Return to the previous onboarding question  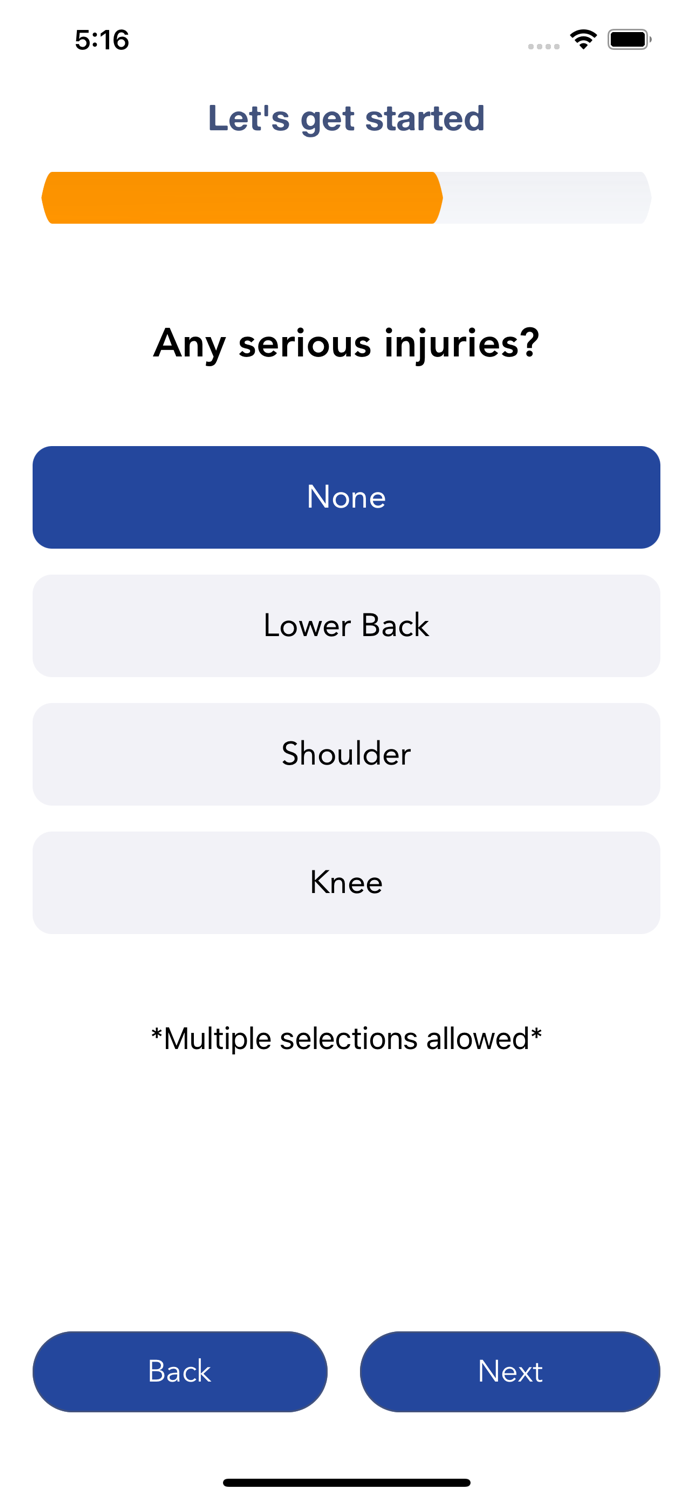[x=180, y=1371]
